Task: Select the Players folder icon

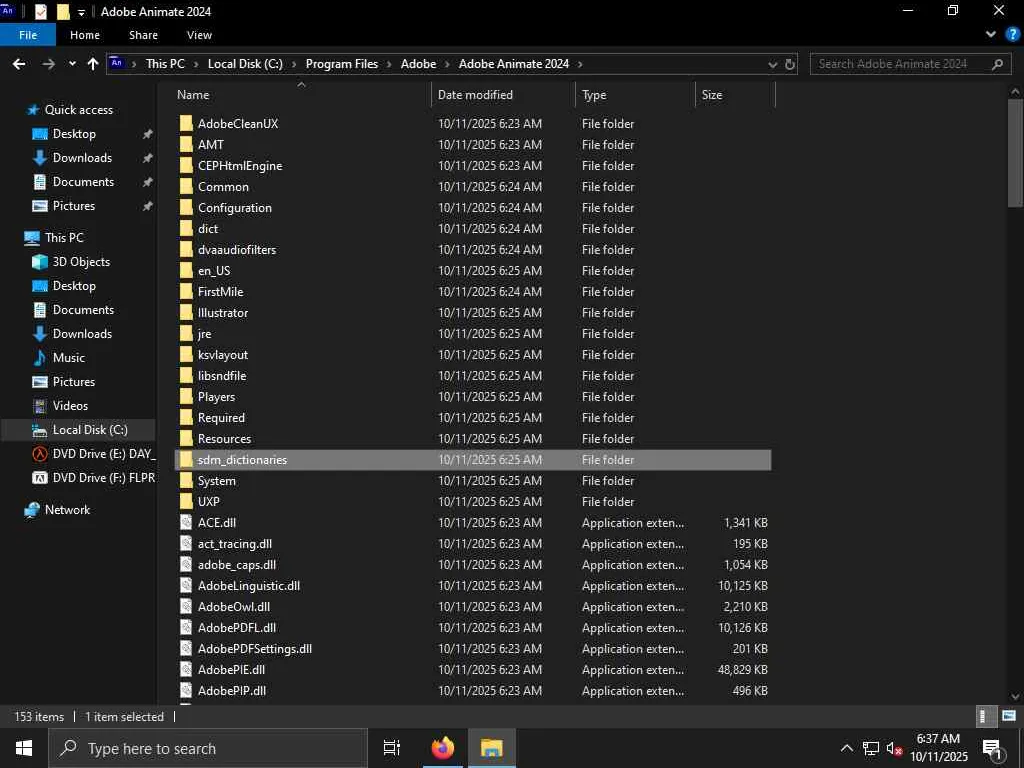Action: click(x=186, y=396)
